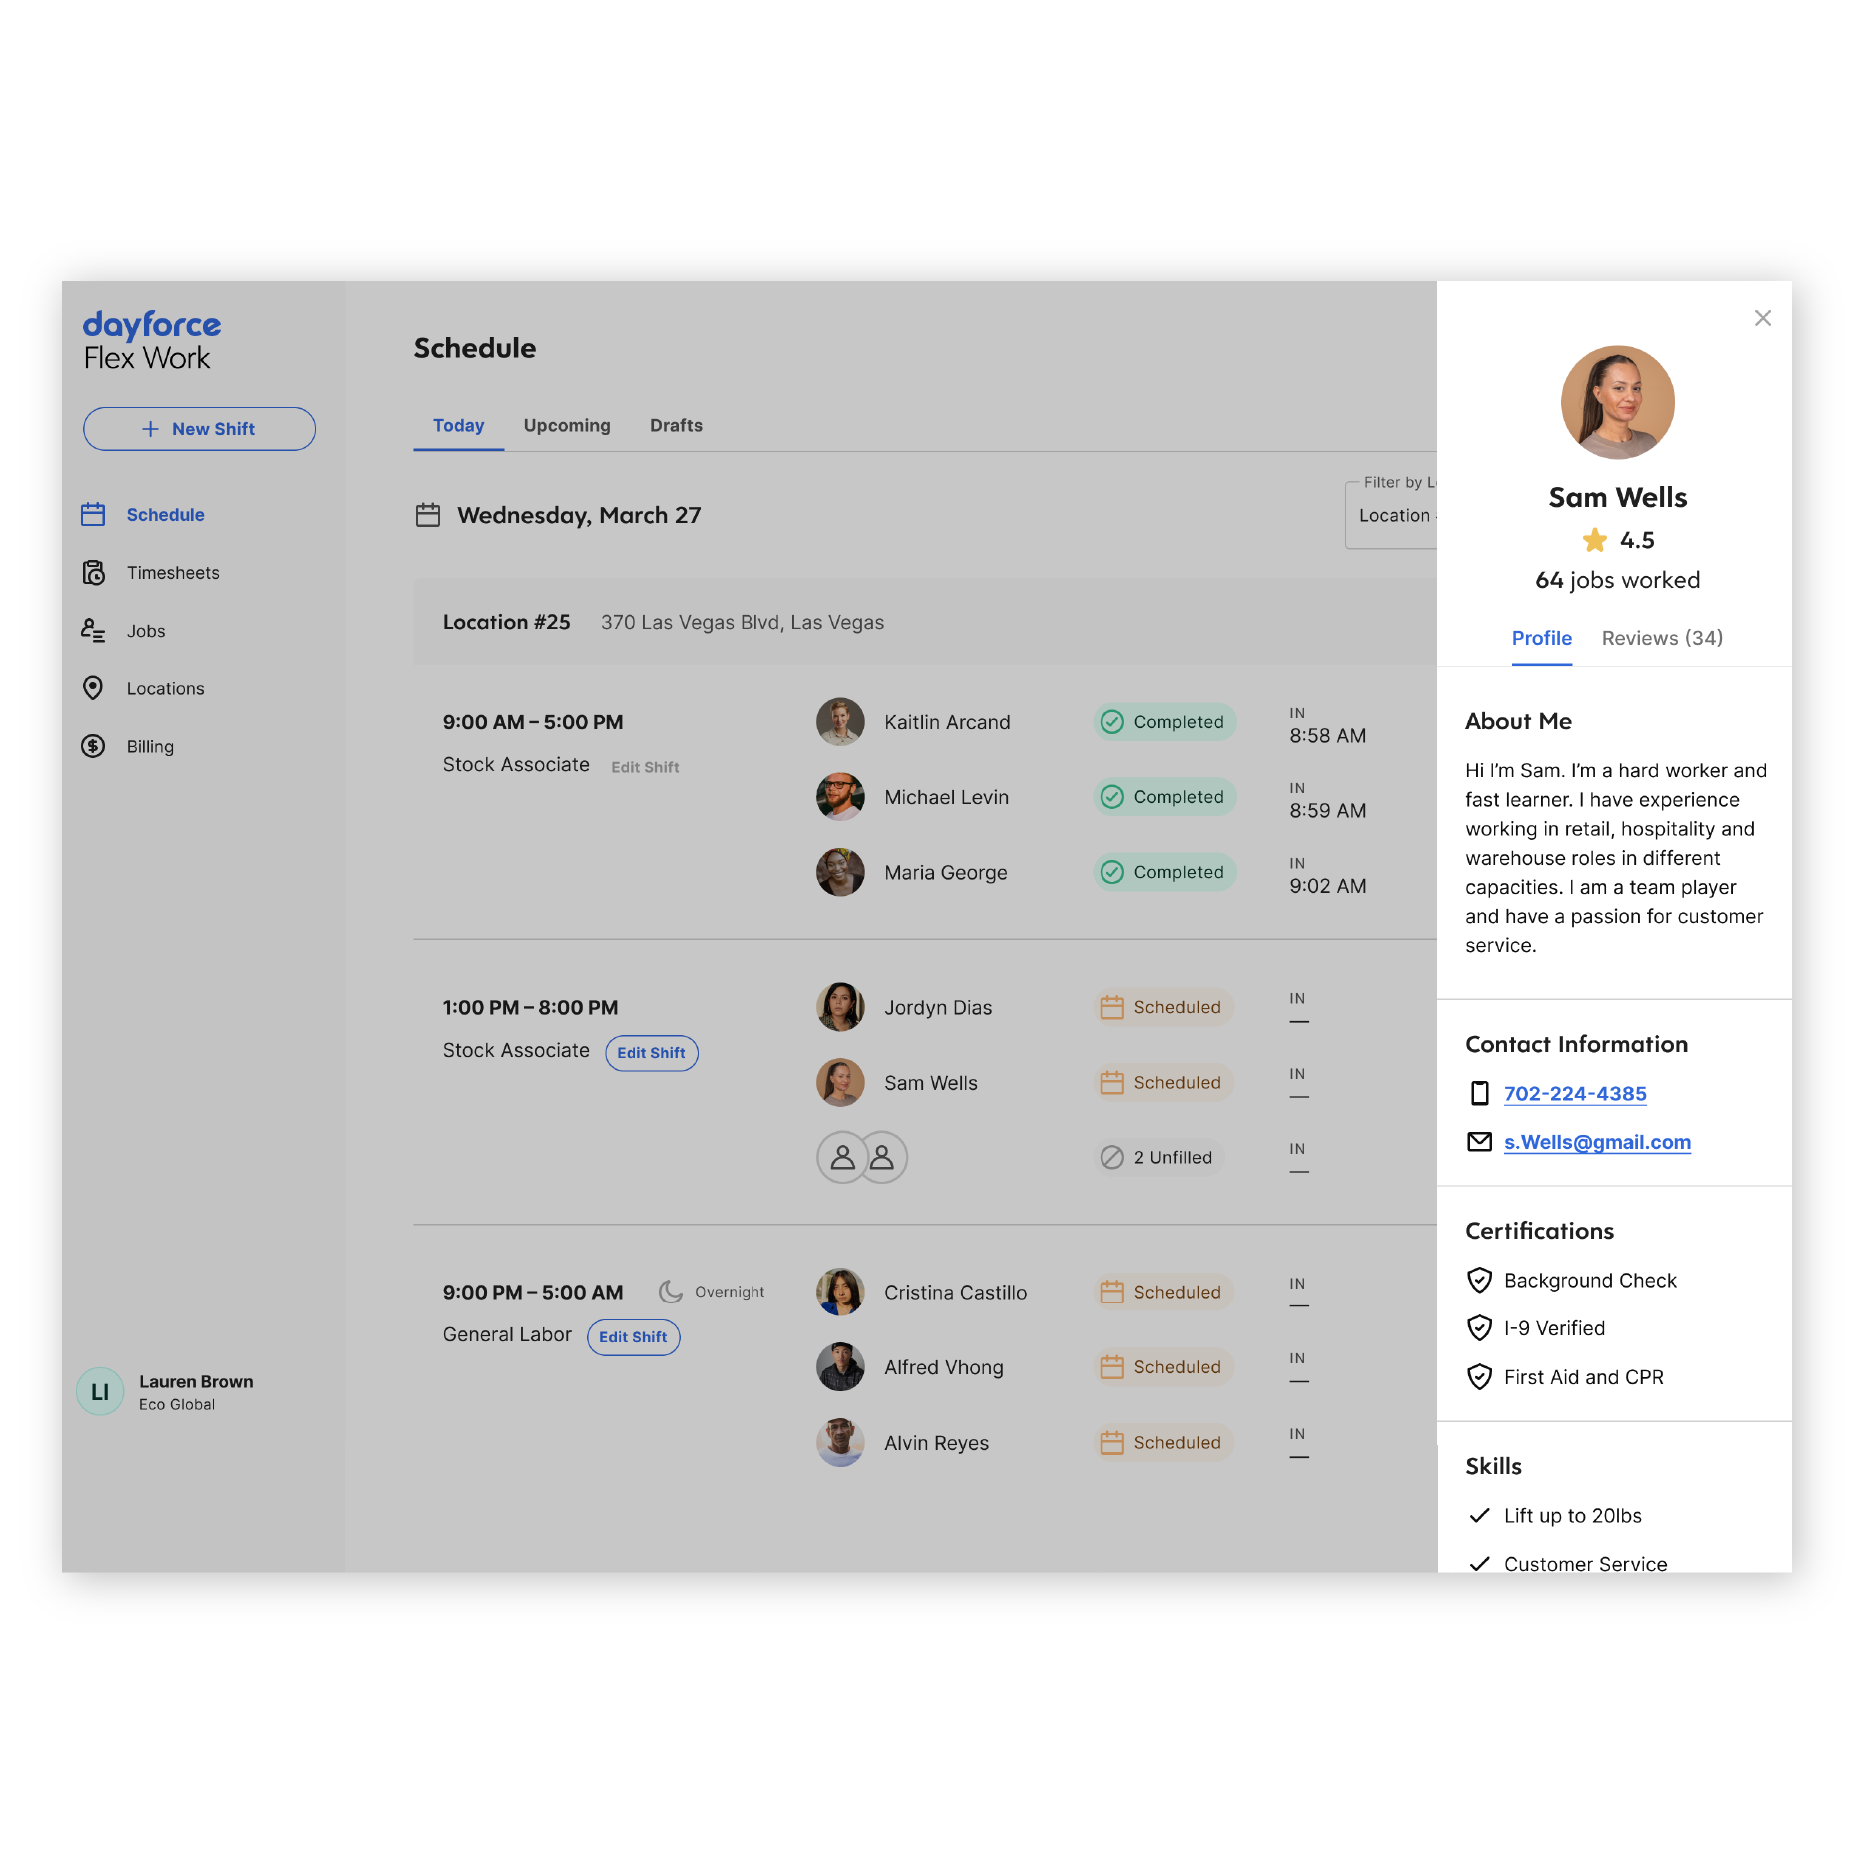This screenshot has height=1862, width=1862.
Task: Click the Billing dollar icon
Action: point(93,746)
